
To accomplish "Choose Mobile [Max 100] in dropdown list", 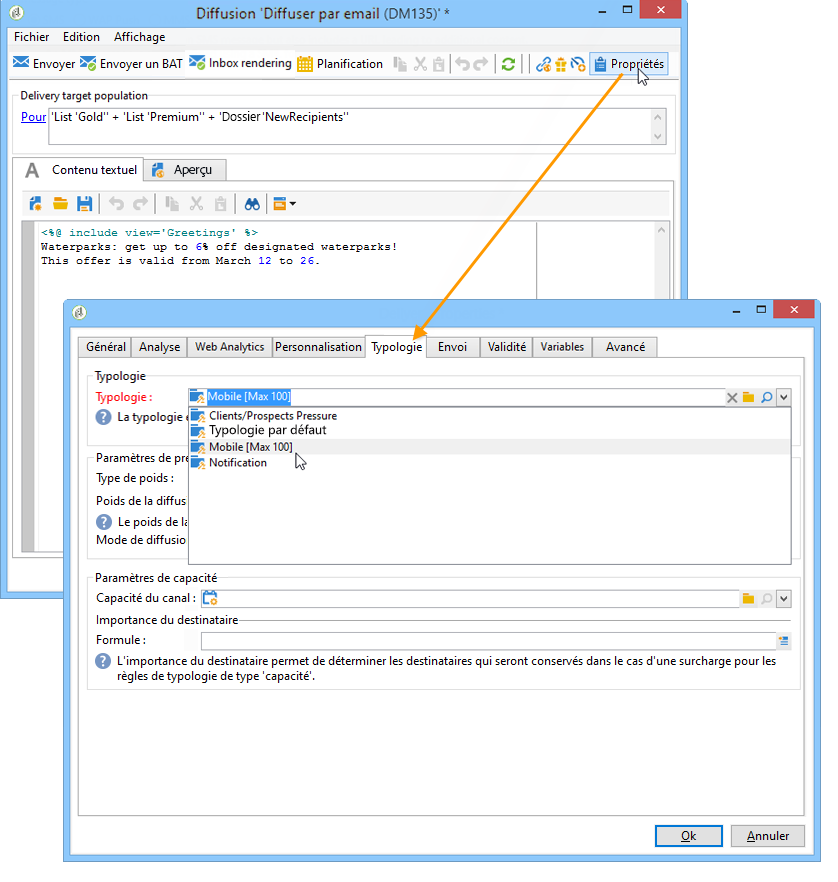I will coord(489,447).
